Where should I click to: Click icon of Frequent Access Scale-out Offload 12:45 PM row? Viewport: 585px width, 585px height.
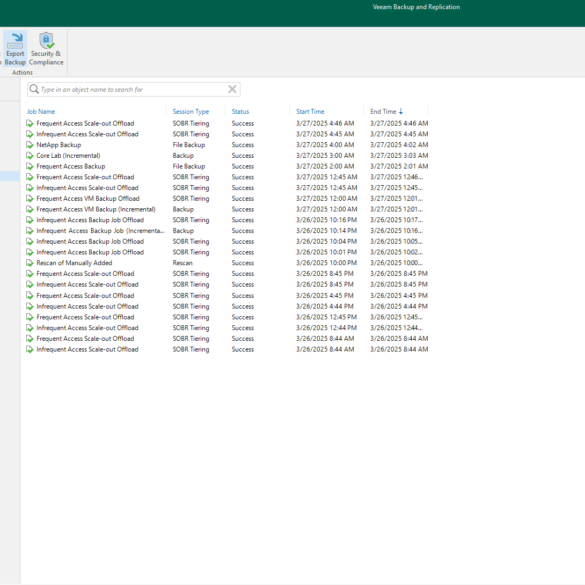pos(30,317)
